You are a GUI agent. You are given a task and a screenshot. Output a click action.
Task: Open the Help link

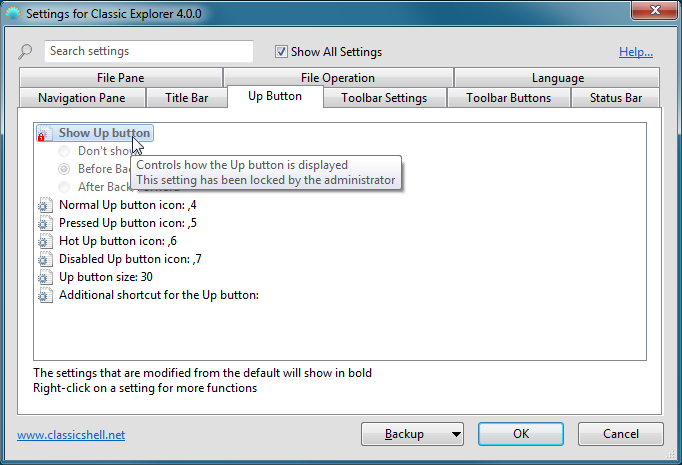tap(635, 52)
